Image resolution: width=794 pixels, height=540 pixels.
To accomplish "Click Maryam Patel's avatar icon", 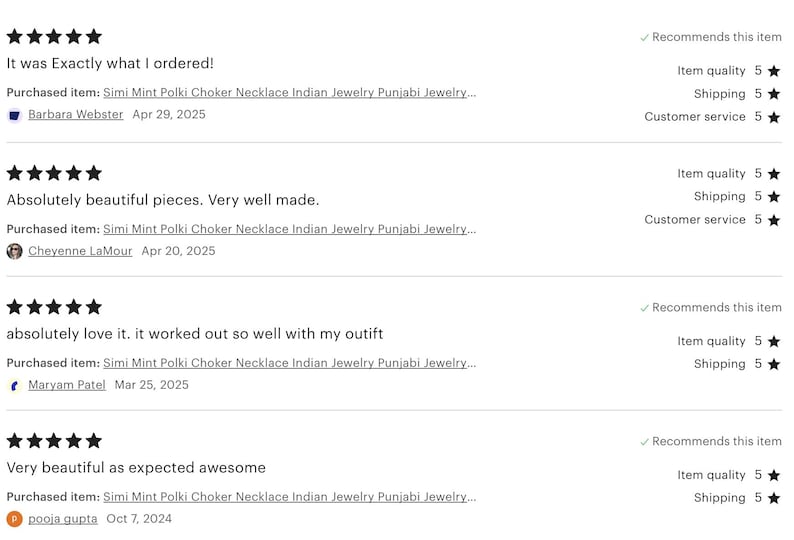I will [14, 385].
